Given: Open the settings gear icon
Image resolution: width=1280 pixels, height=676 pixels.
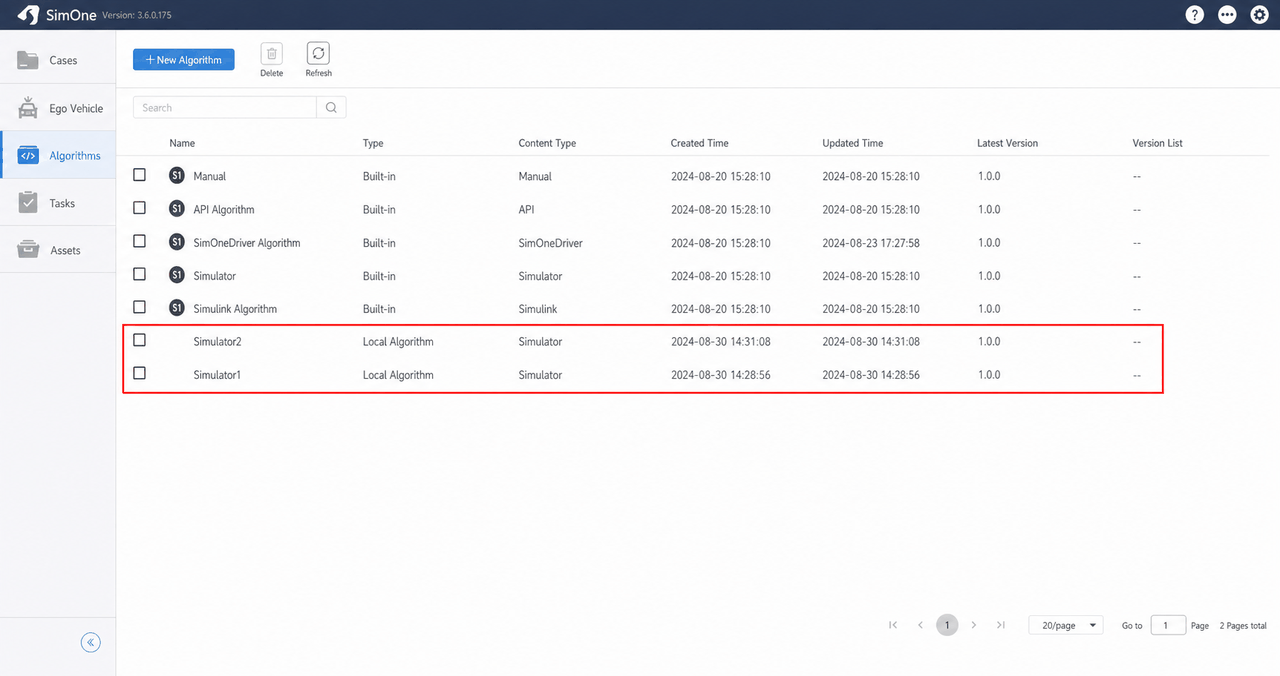Looking at the screenshot, I should tap(1260, 15).
